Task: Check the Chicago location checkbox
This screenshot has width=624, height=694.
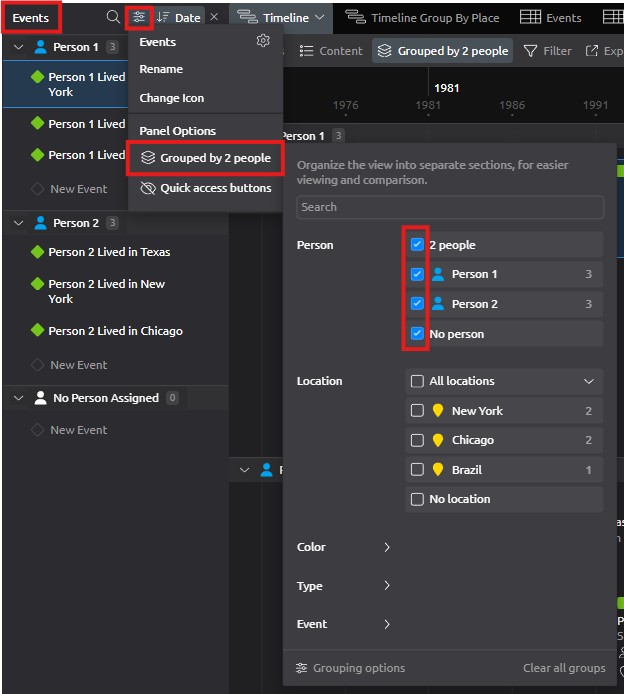Action: coord(417,440)
